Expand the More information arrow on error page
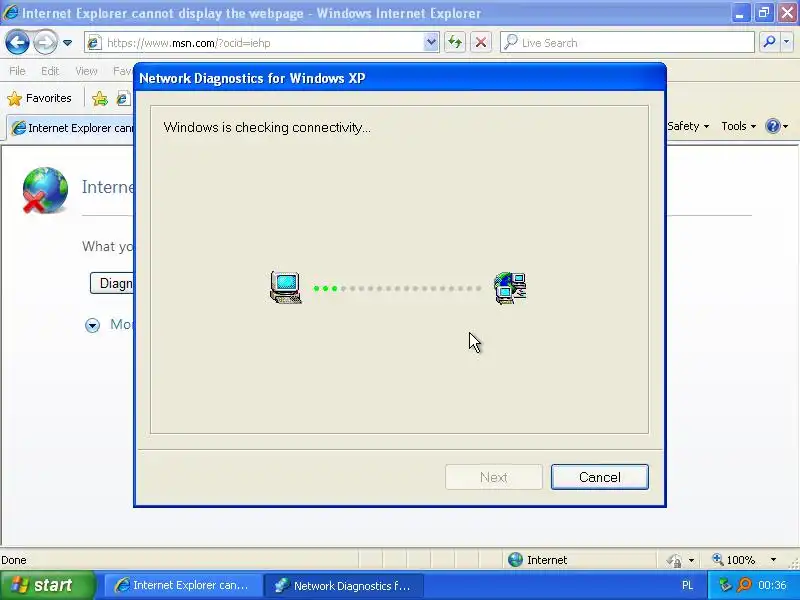This screenshot has width=800, height=600. tap(92, 325)
